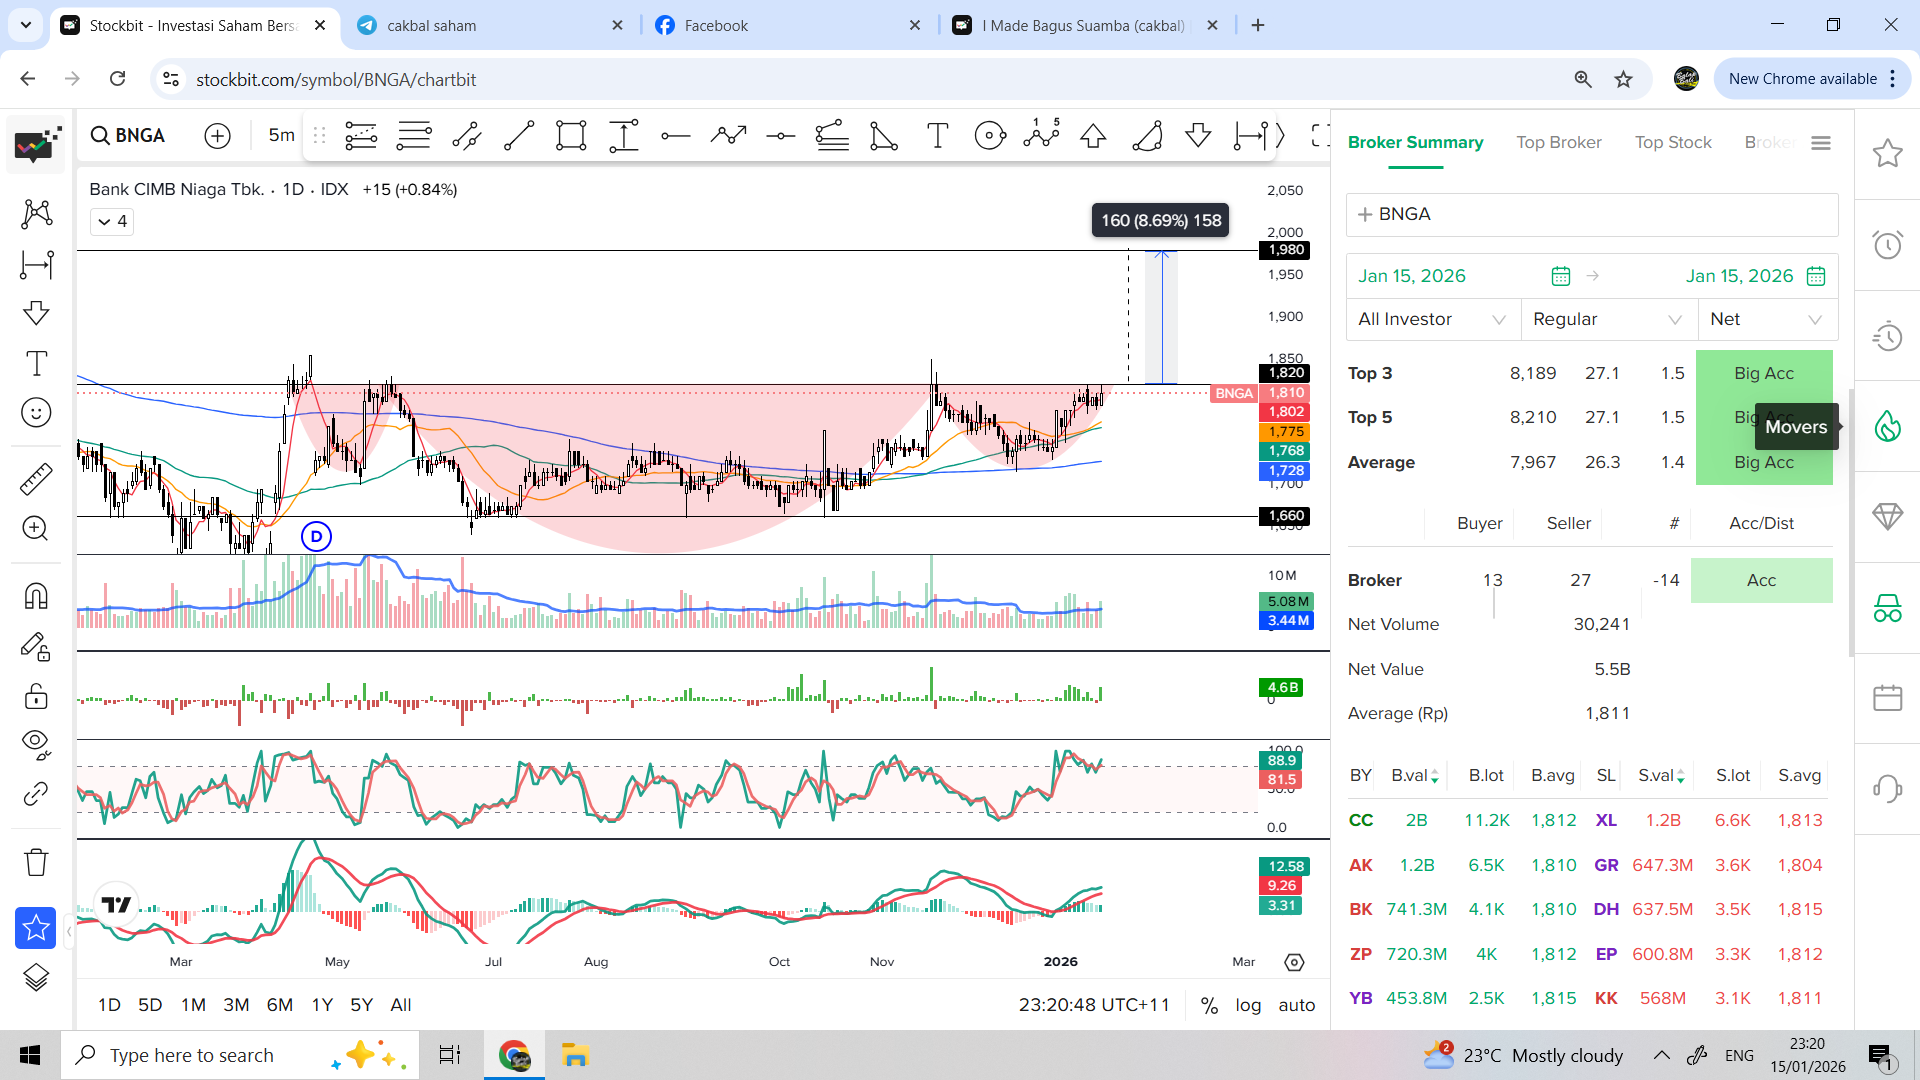Screen dimensions: 1920x1080
Task: Collapse the indicator legend chevron showing 4
Action: click(111, 221)
